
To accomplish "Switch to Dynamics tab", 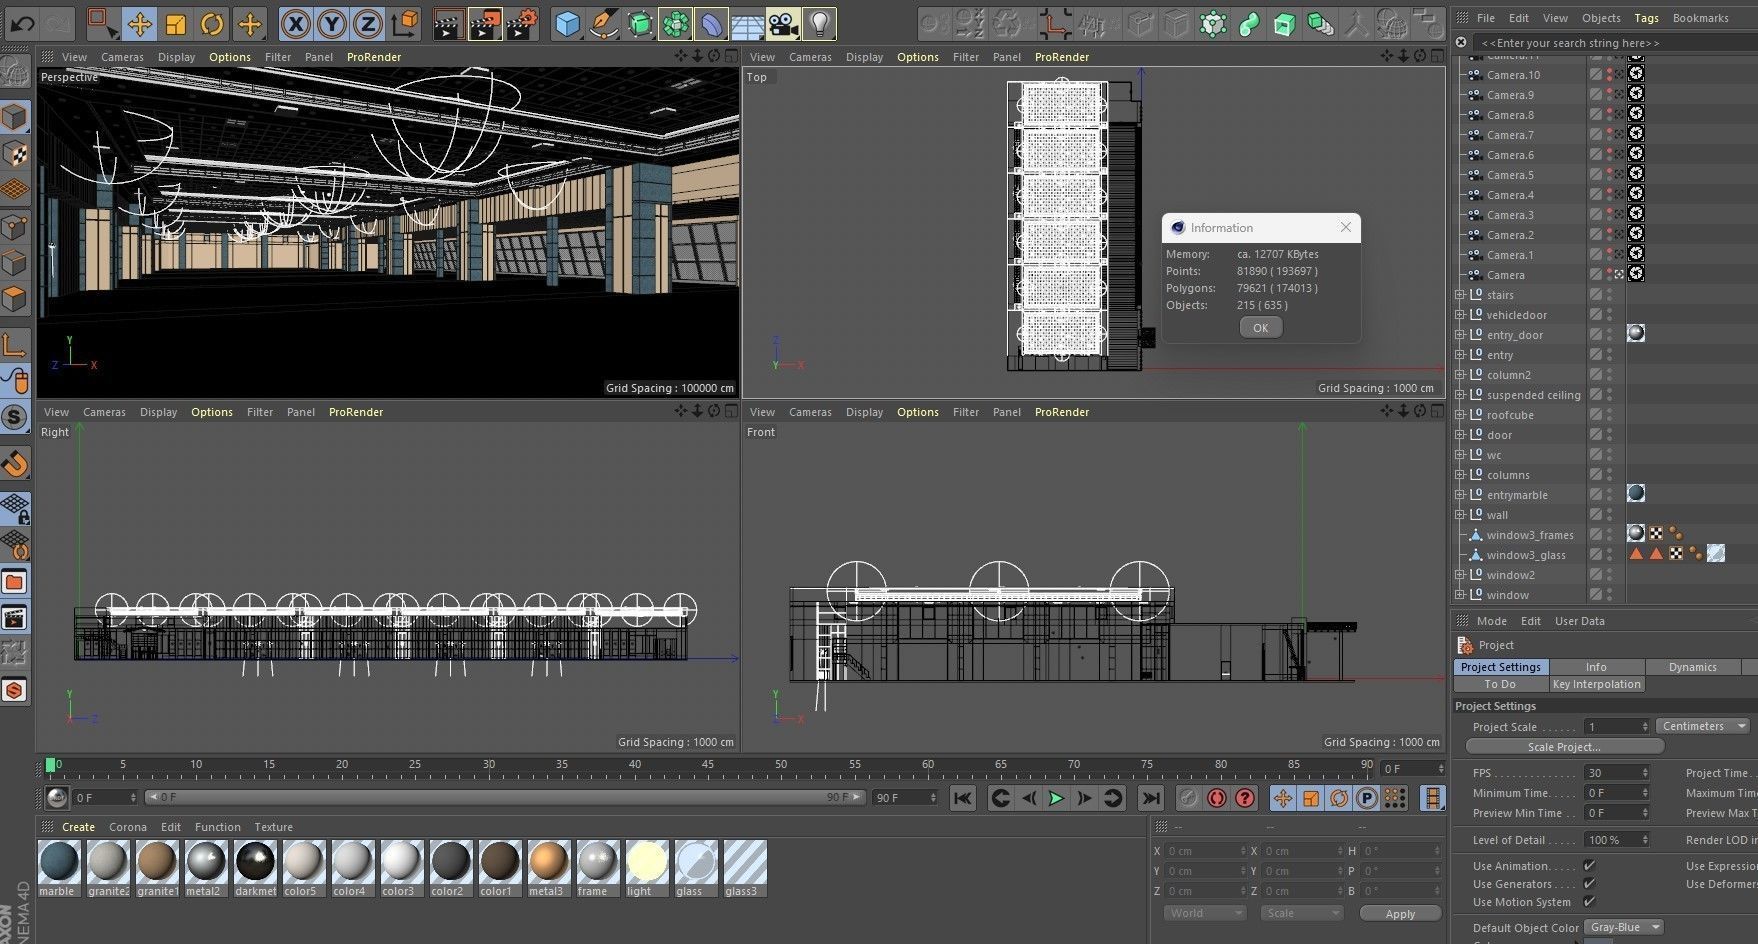I will 1692,667.
